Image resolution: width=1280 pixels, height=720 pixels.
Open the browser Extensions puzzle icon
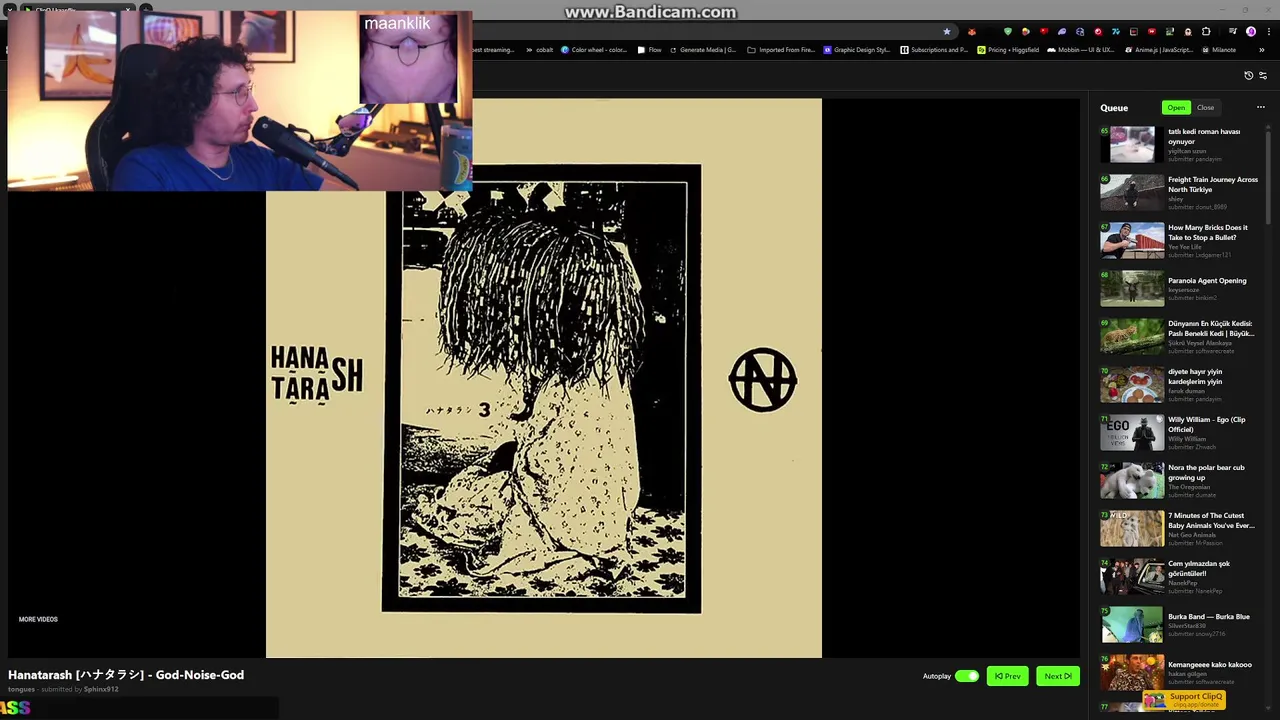[1206, 31]
